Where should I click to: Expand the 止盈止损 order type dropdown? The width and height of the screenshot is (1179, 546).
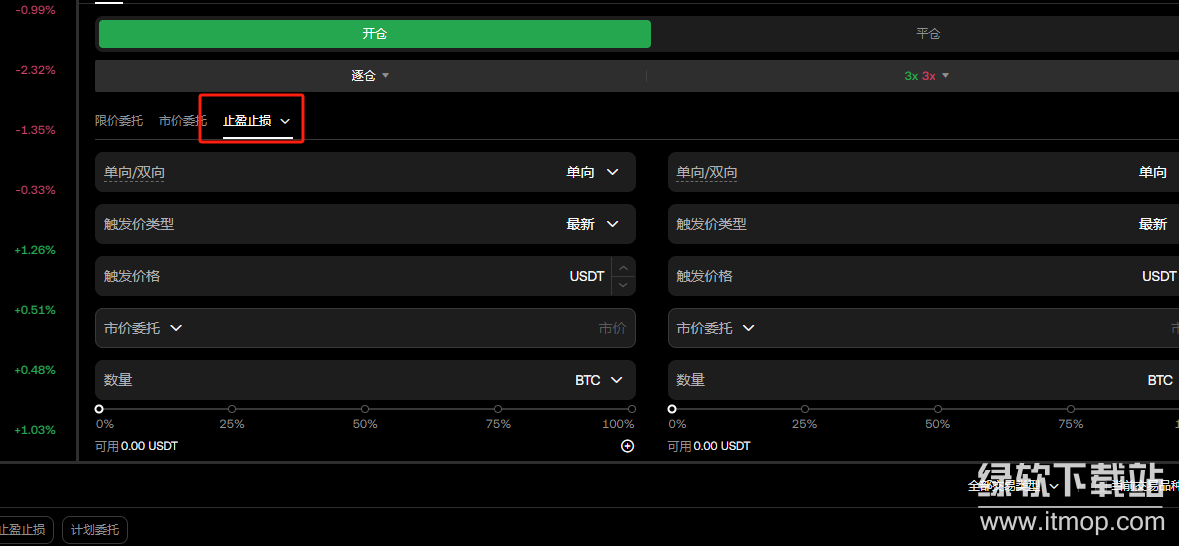click(x=257, y=121)
